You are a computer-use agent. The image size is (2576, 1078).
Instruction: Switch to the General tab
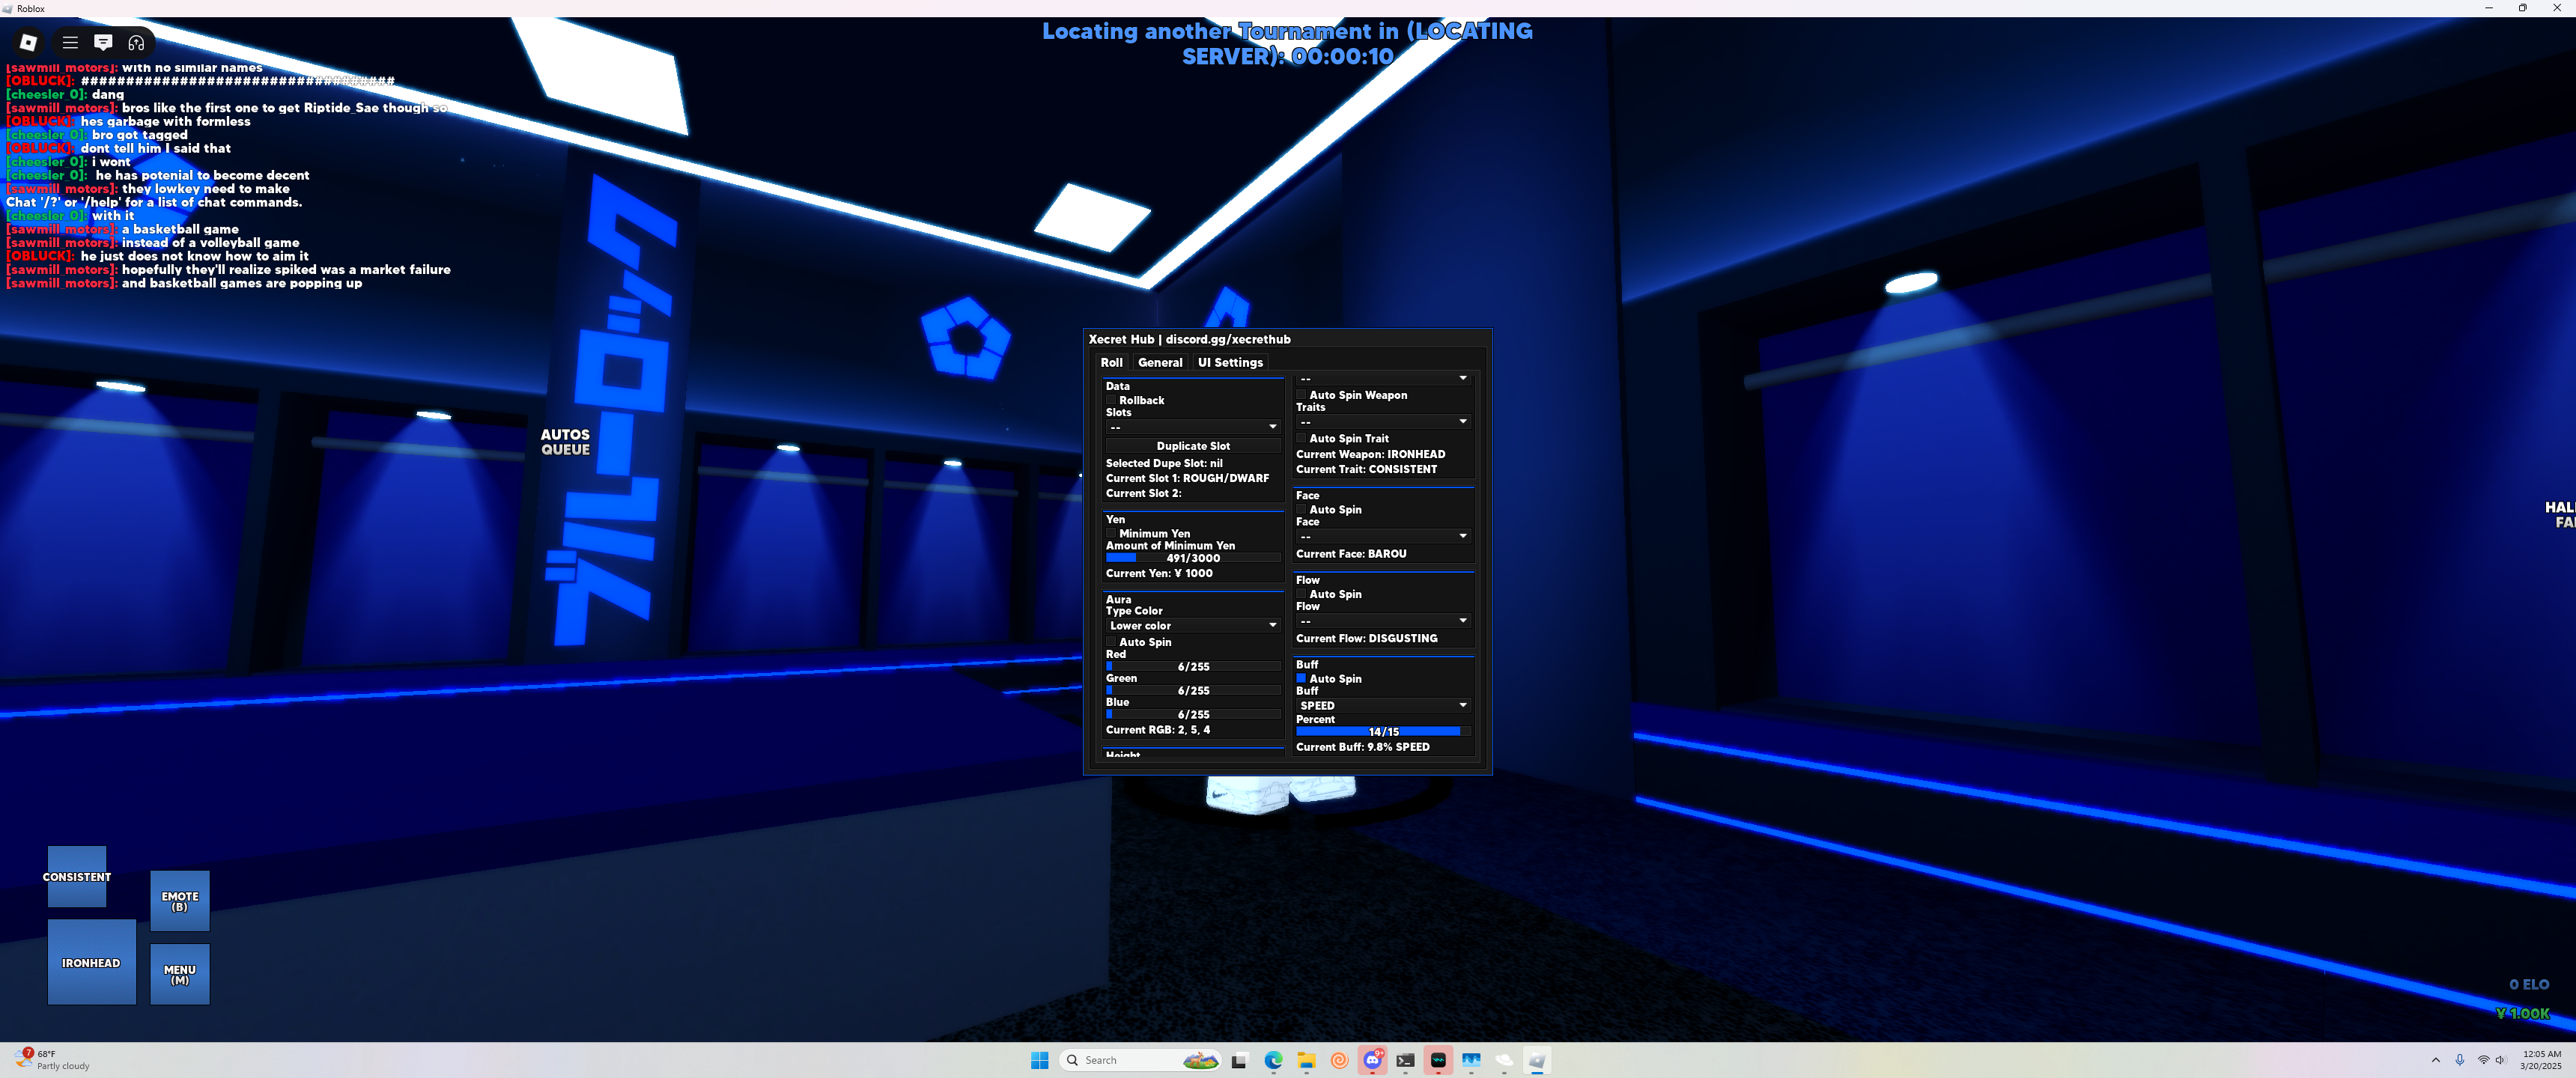1160,362
